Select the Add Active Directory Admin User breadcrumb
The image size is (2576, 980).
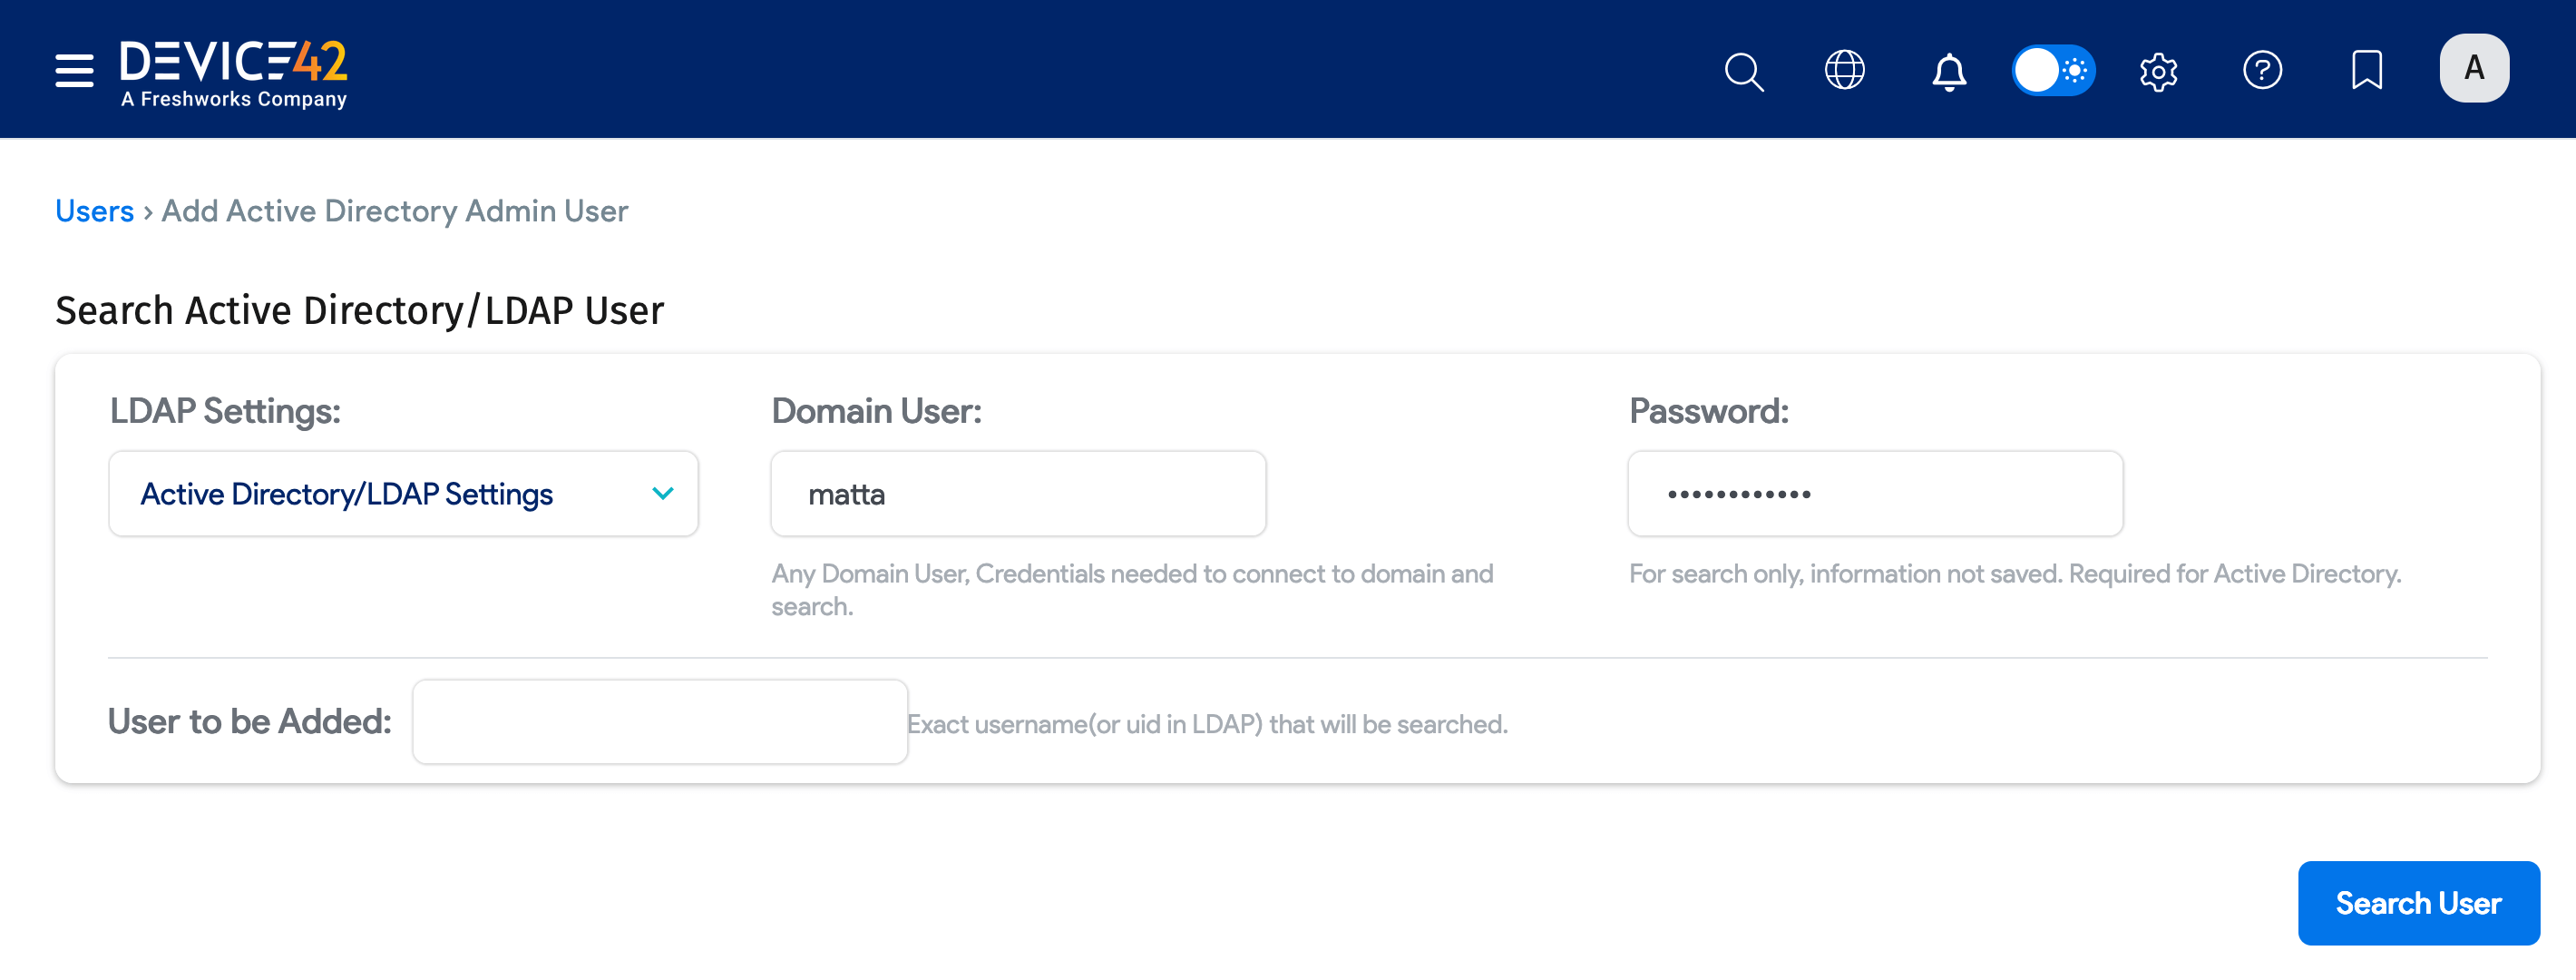pos(394,211)
